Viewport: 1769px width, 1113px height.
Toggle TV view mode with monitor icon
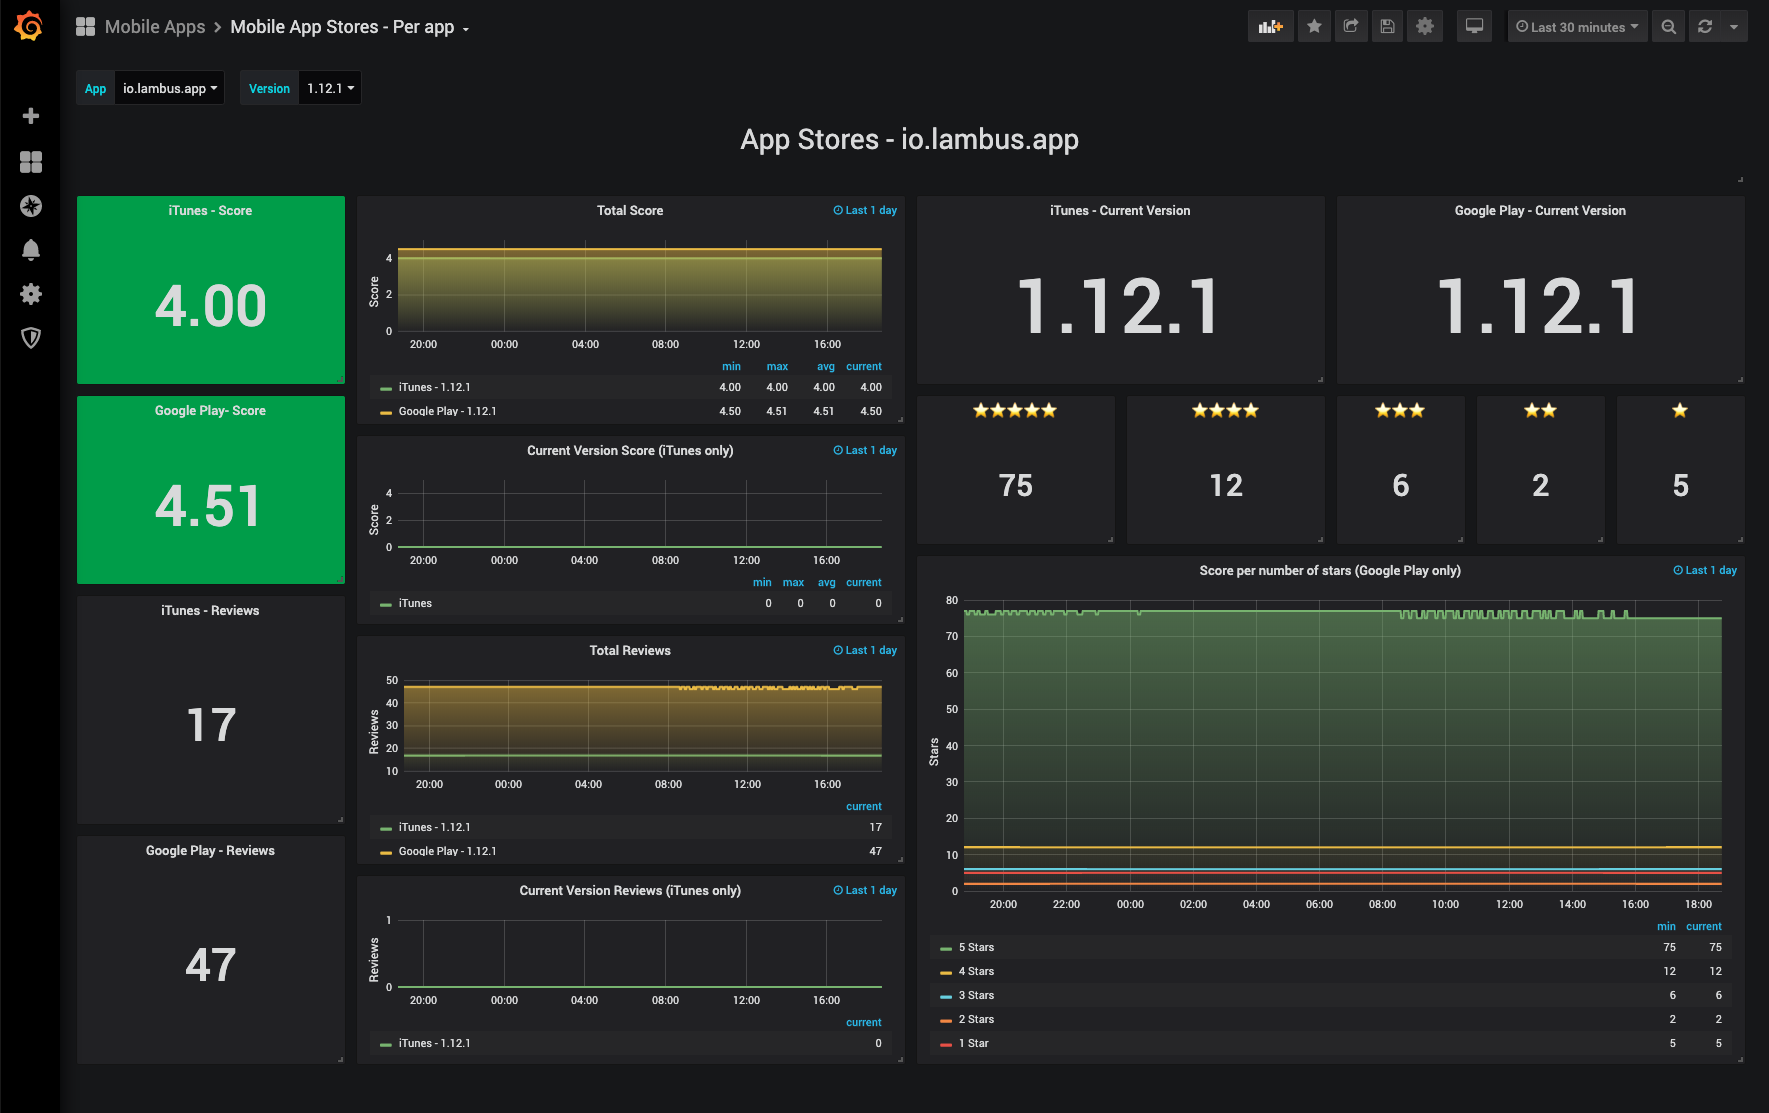pyautogui.click(x=1474, y=27)
